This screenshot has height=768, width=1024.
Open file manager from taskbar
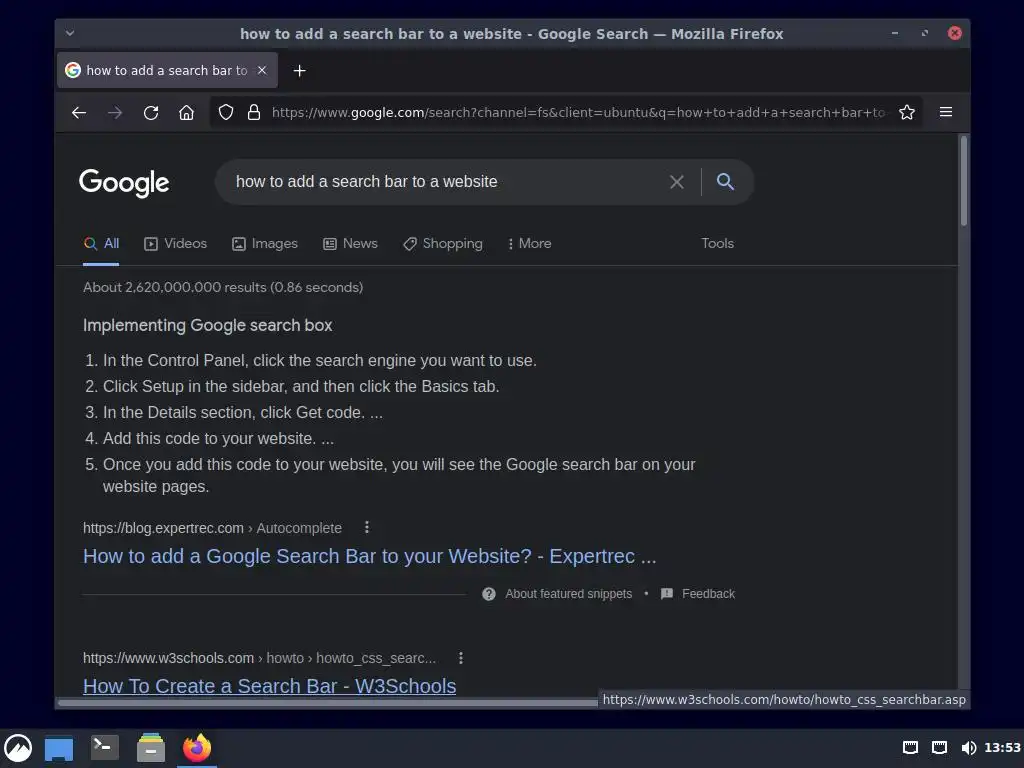[151, 748]
